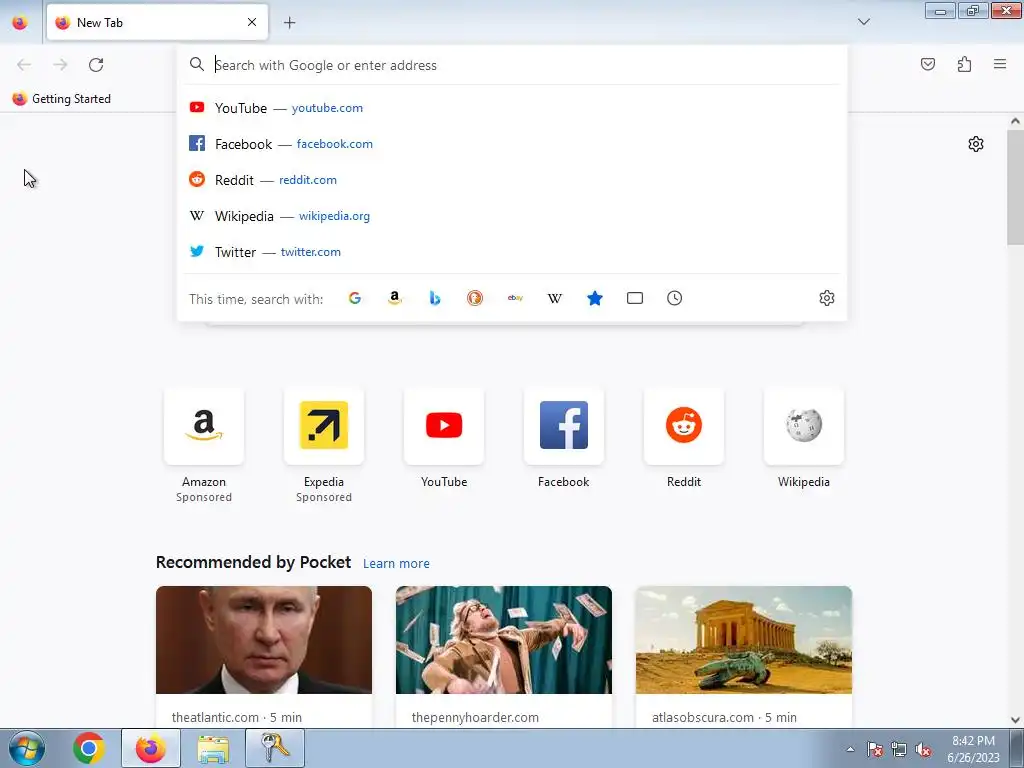
Task: Reload the current page
Action: [96, 65]
